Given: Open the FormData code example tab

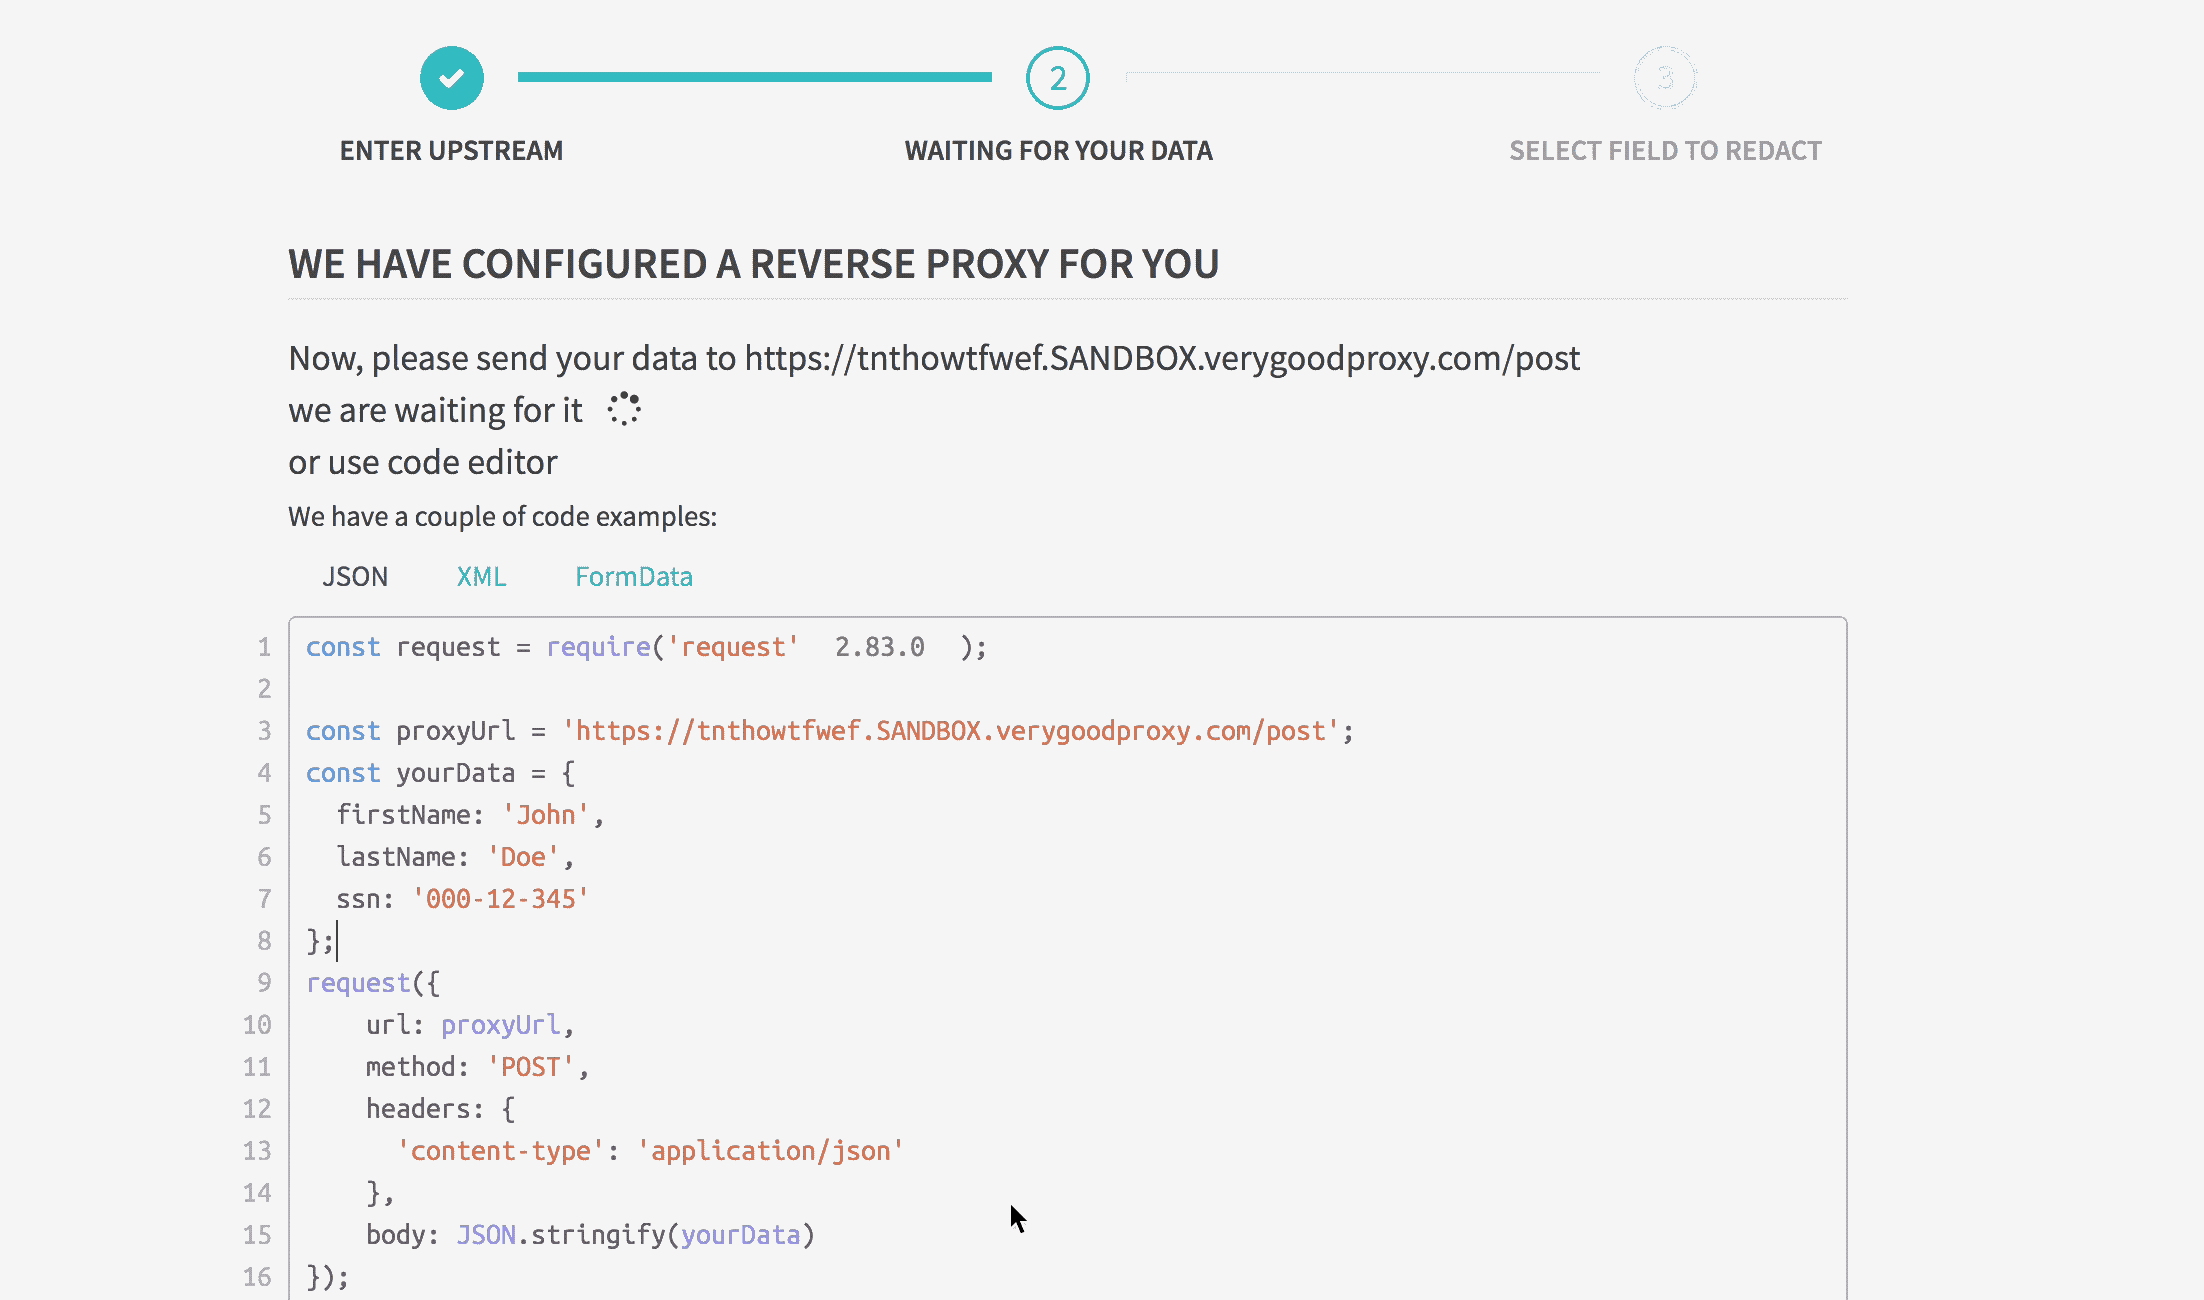Looking at the screenshot, I should tap(633, 577).
